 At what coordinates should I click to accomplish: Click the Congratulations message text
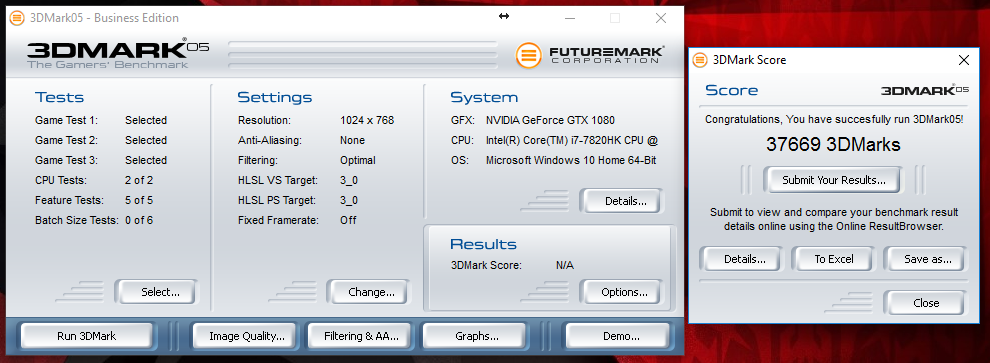834,119
